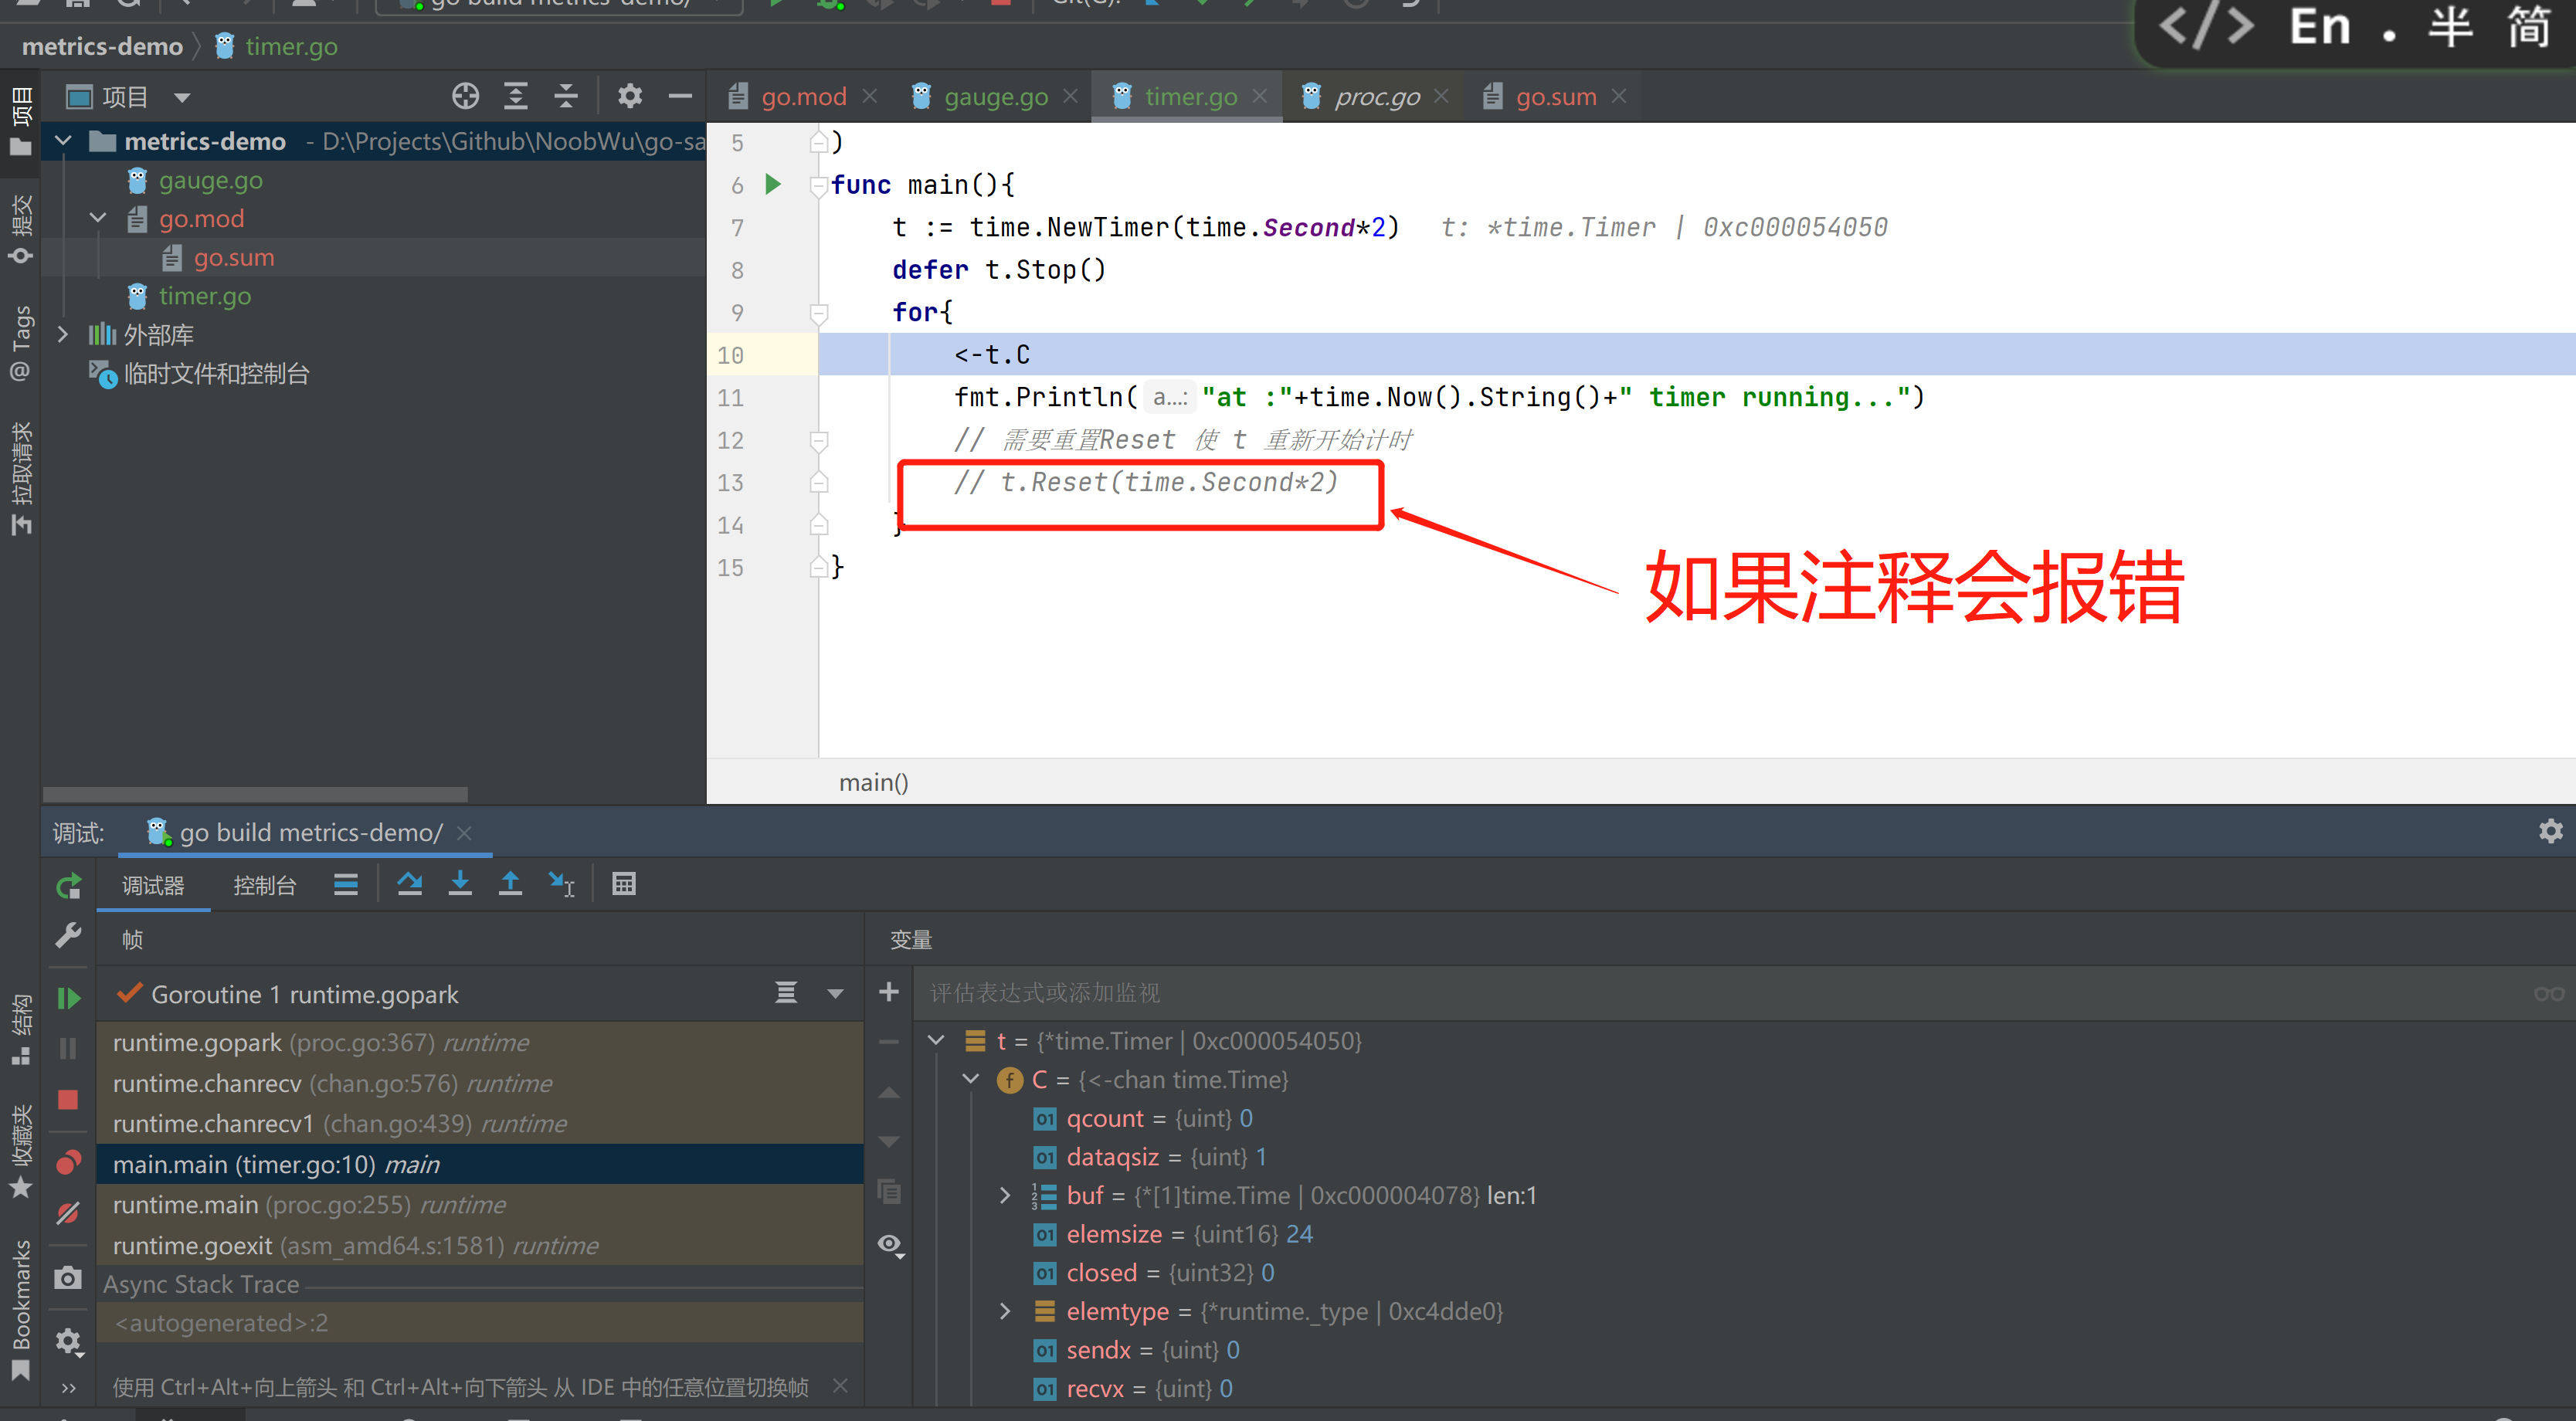This screenshot has width=2576, height=1421.
Task: Open goroutine frames filter icon
Action: pyautogui.click(x=786, y=993)
